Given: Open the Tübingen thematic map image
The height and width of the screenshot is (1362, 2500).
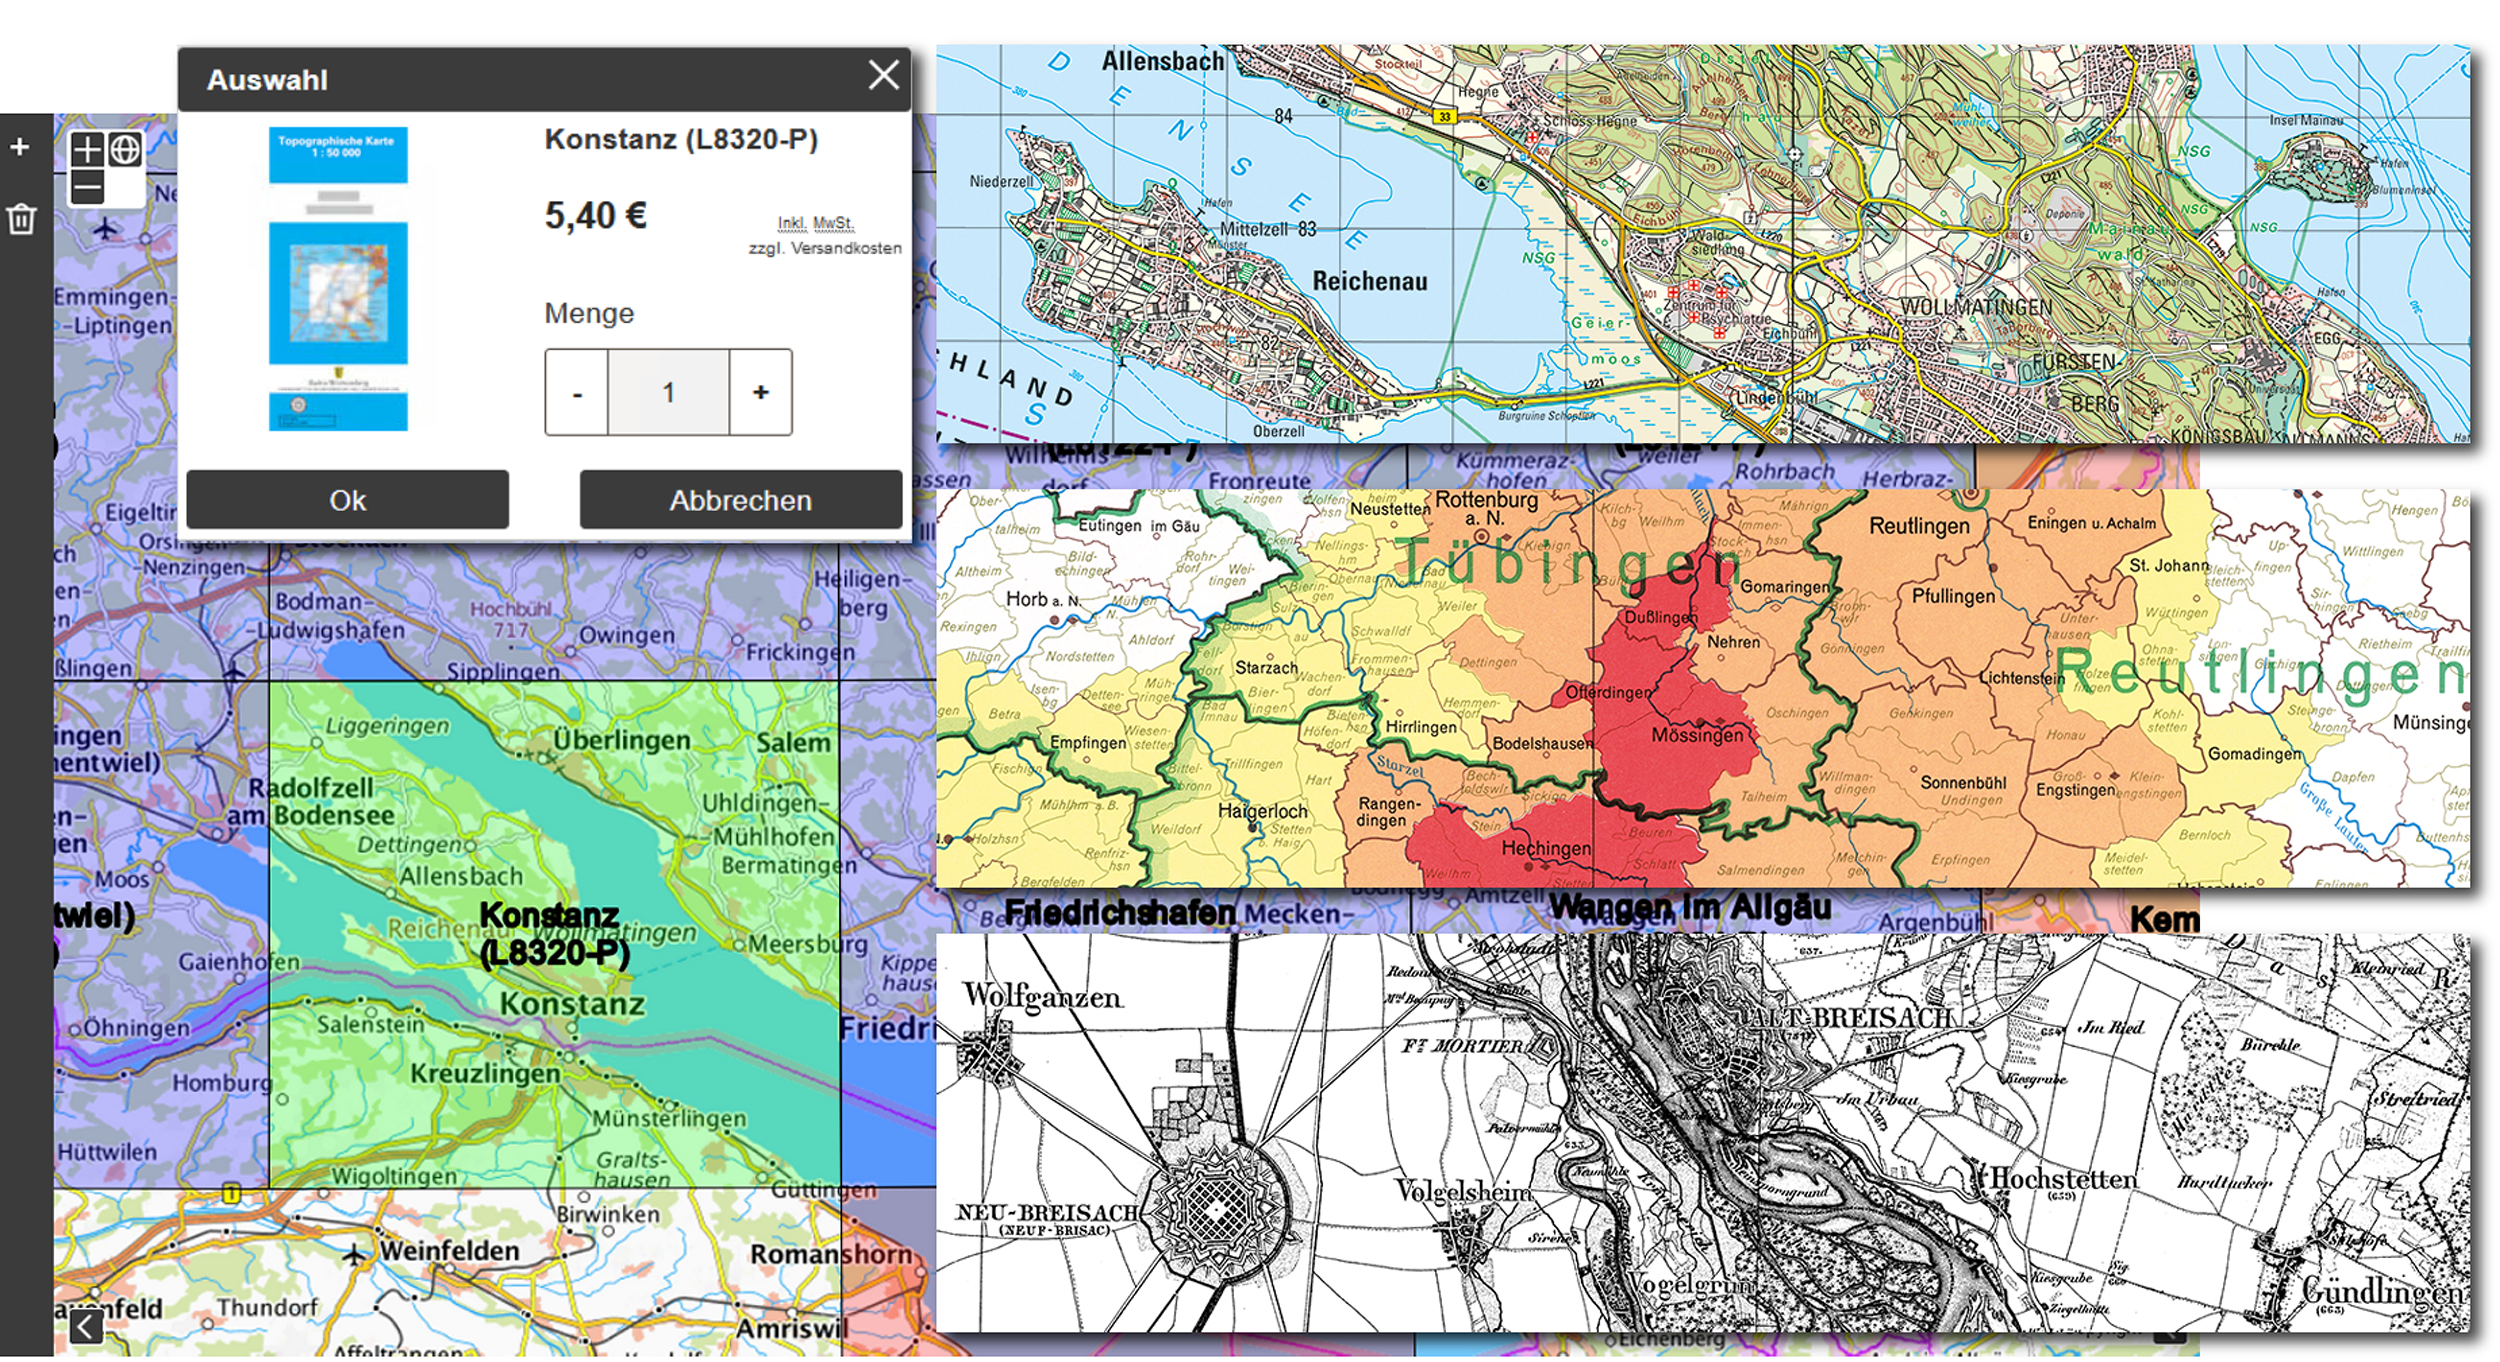Looking at the screenshot, I should coord(1702,688).
